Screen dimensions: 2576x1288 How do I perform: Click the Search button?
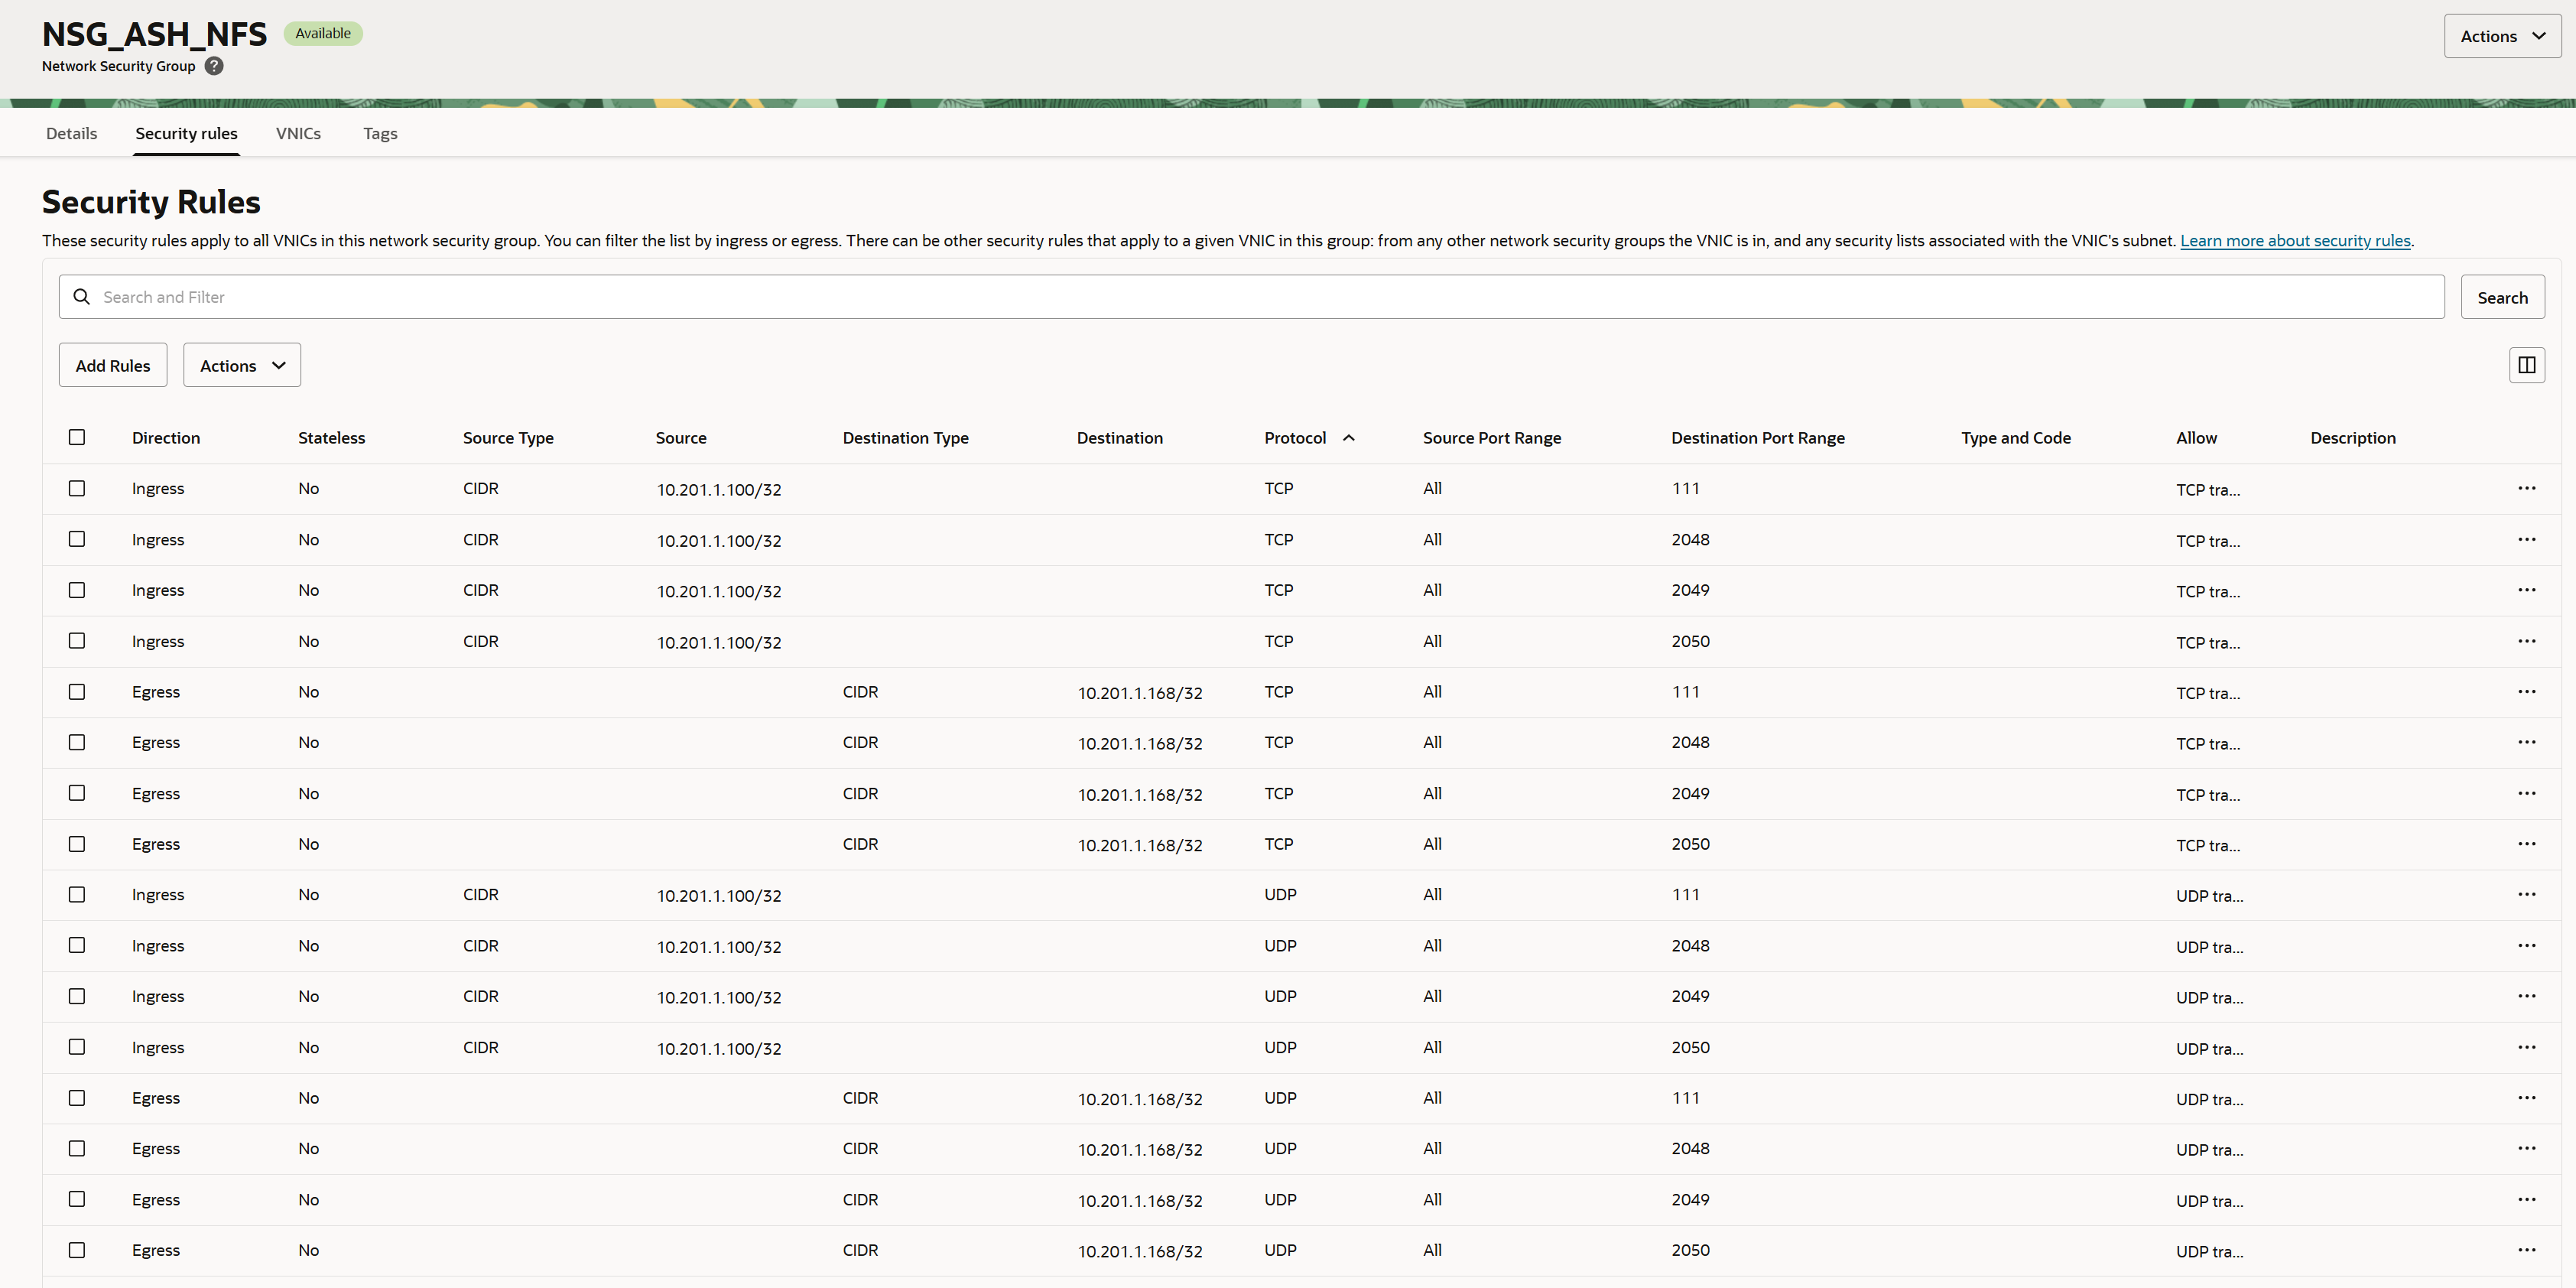tap(2502, 297)
